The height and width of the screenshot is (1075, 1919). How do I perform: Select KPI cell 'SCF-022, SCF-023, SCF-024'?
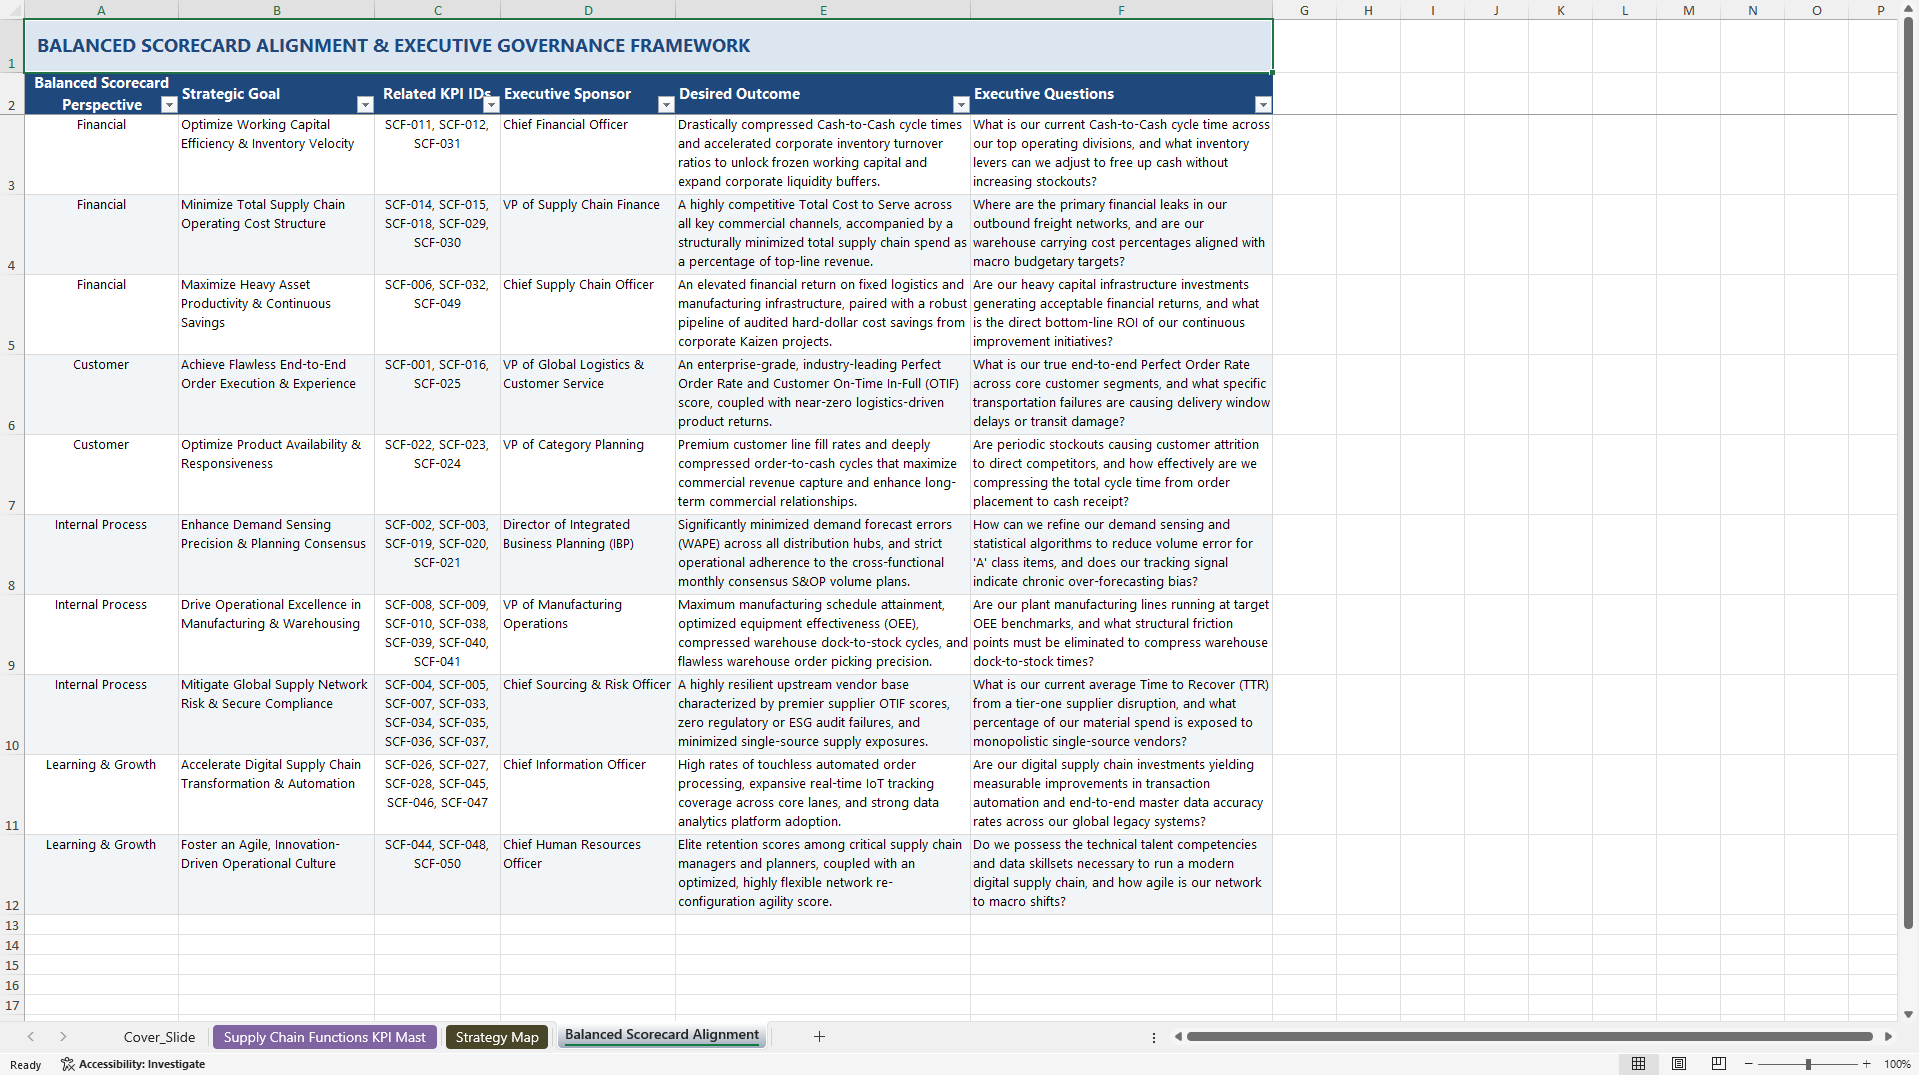[437, 474]
